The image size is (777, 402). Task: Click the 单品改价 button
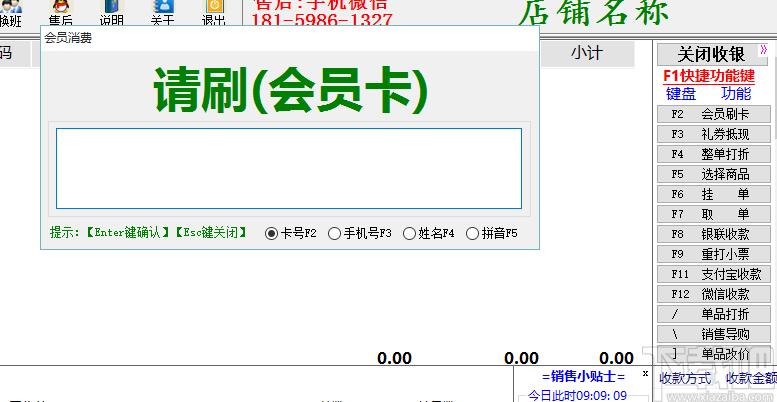click(x=714, y=354)
